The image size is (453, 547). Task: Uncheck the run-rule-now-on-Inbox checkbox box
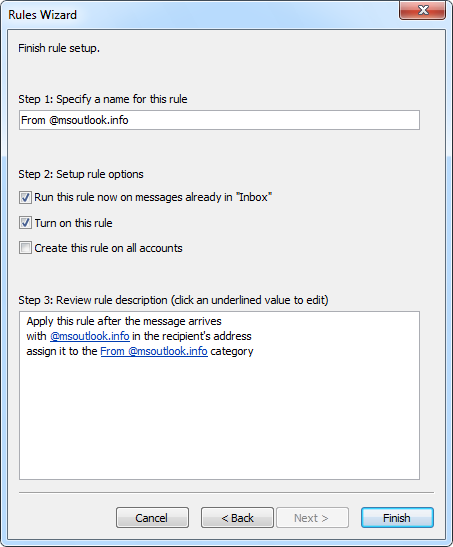pyautogui.click(x=25, y=197)
